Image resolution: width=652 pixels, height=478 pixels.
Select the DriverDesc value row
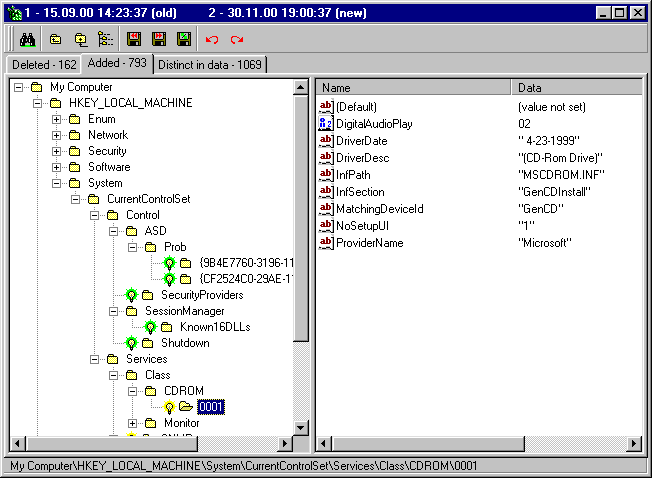click(x=364, y=157)
